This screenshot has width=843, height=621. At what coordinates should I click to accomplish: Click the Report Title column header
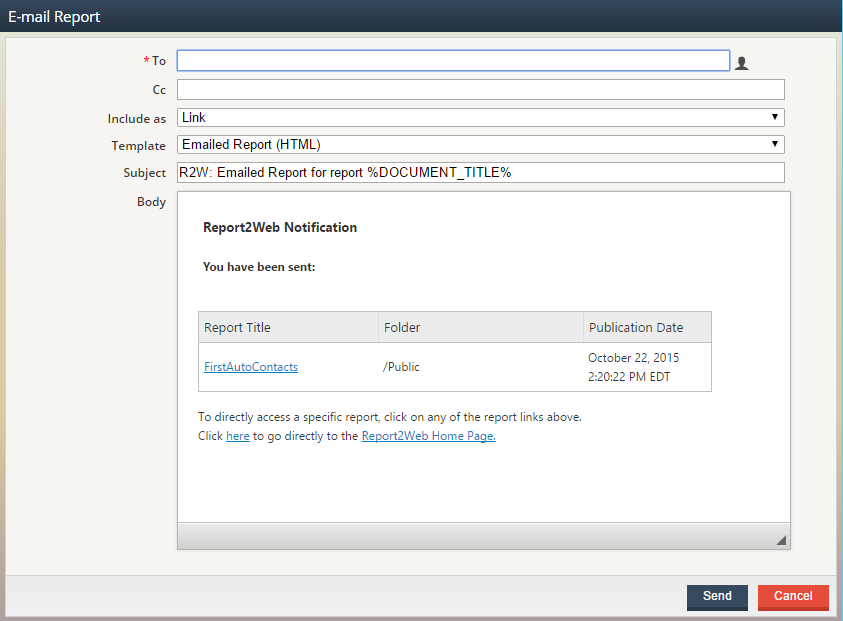240,327
